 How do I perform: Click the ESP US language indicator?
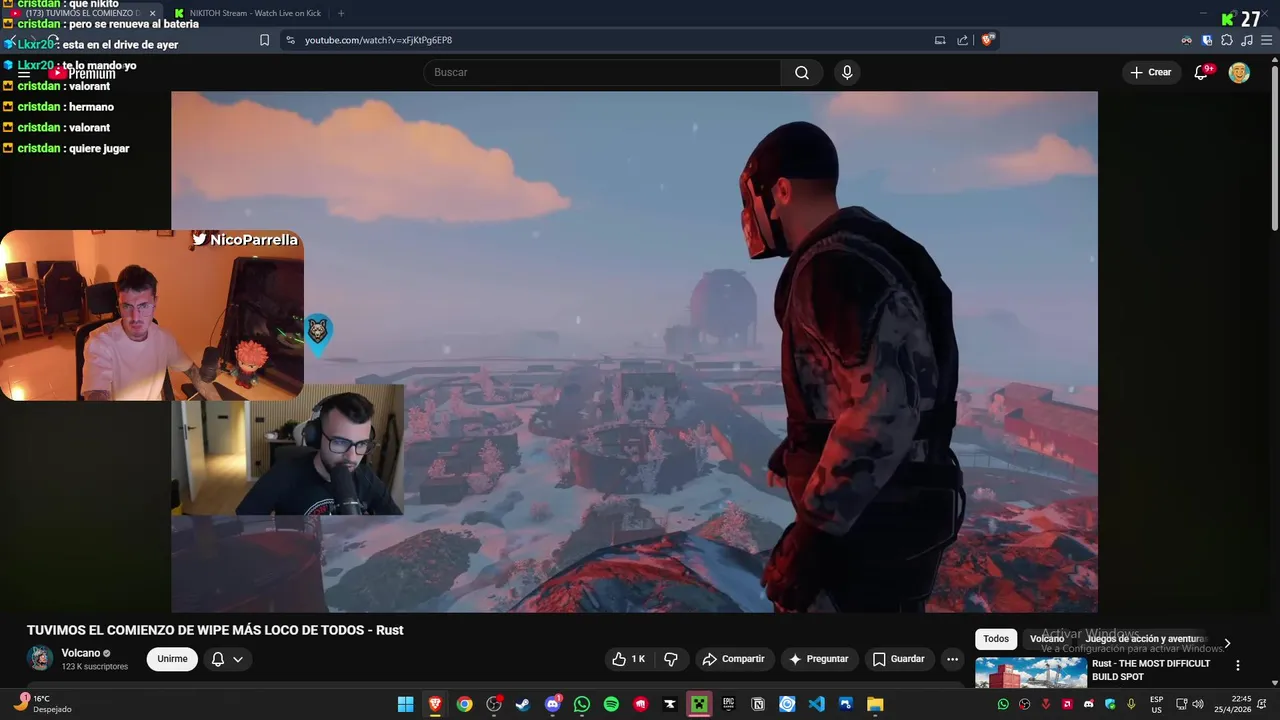[1156, 704]
